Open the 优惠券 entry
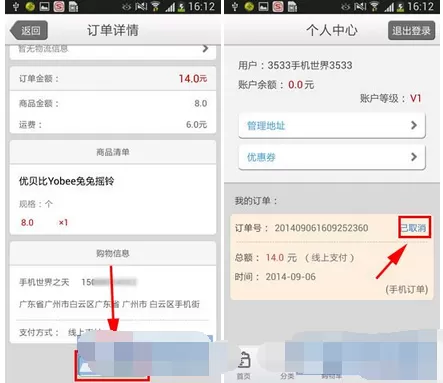Screen dimensions: 443x383 click(332, 157)
